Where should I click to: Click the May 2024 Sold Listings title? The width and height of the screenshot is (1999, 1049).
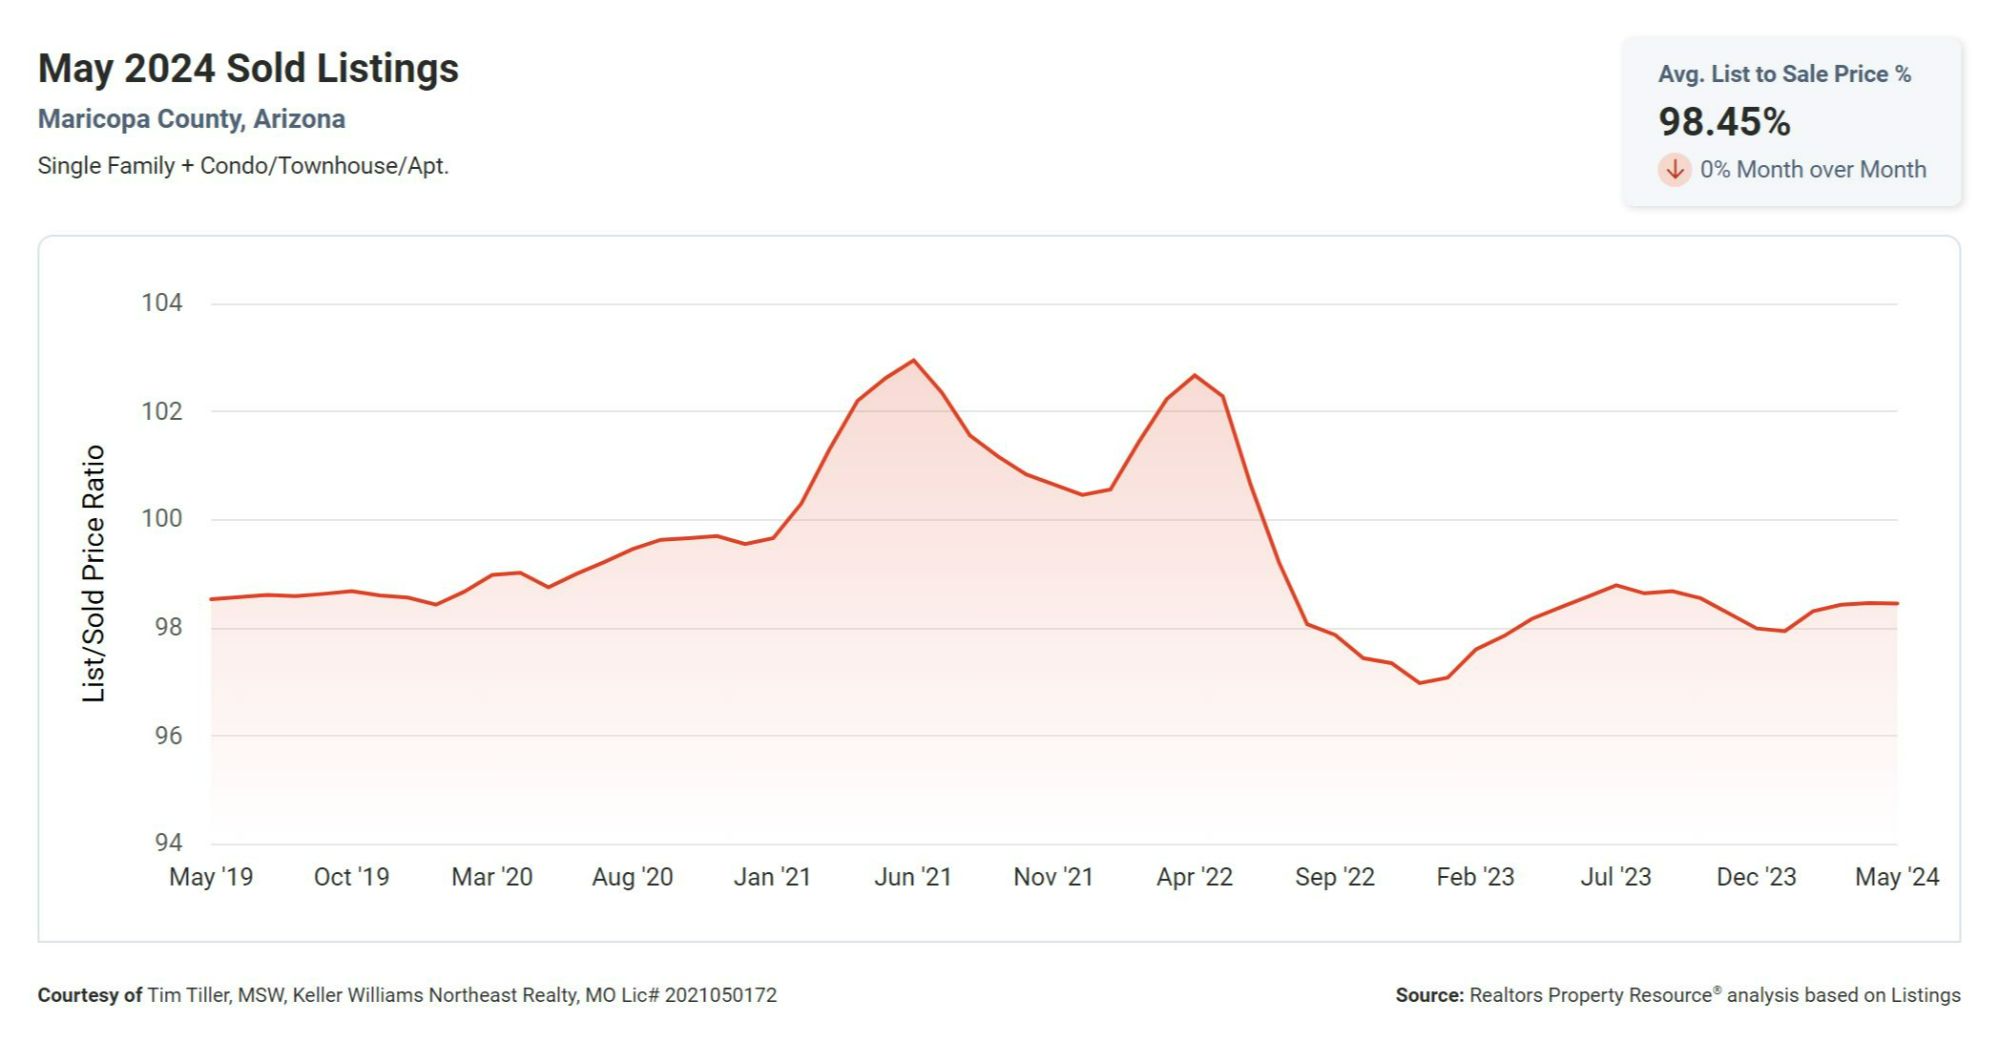tap(248, 68)
